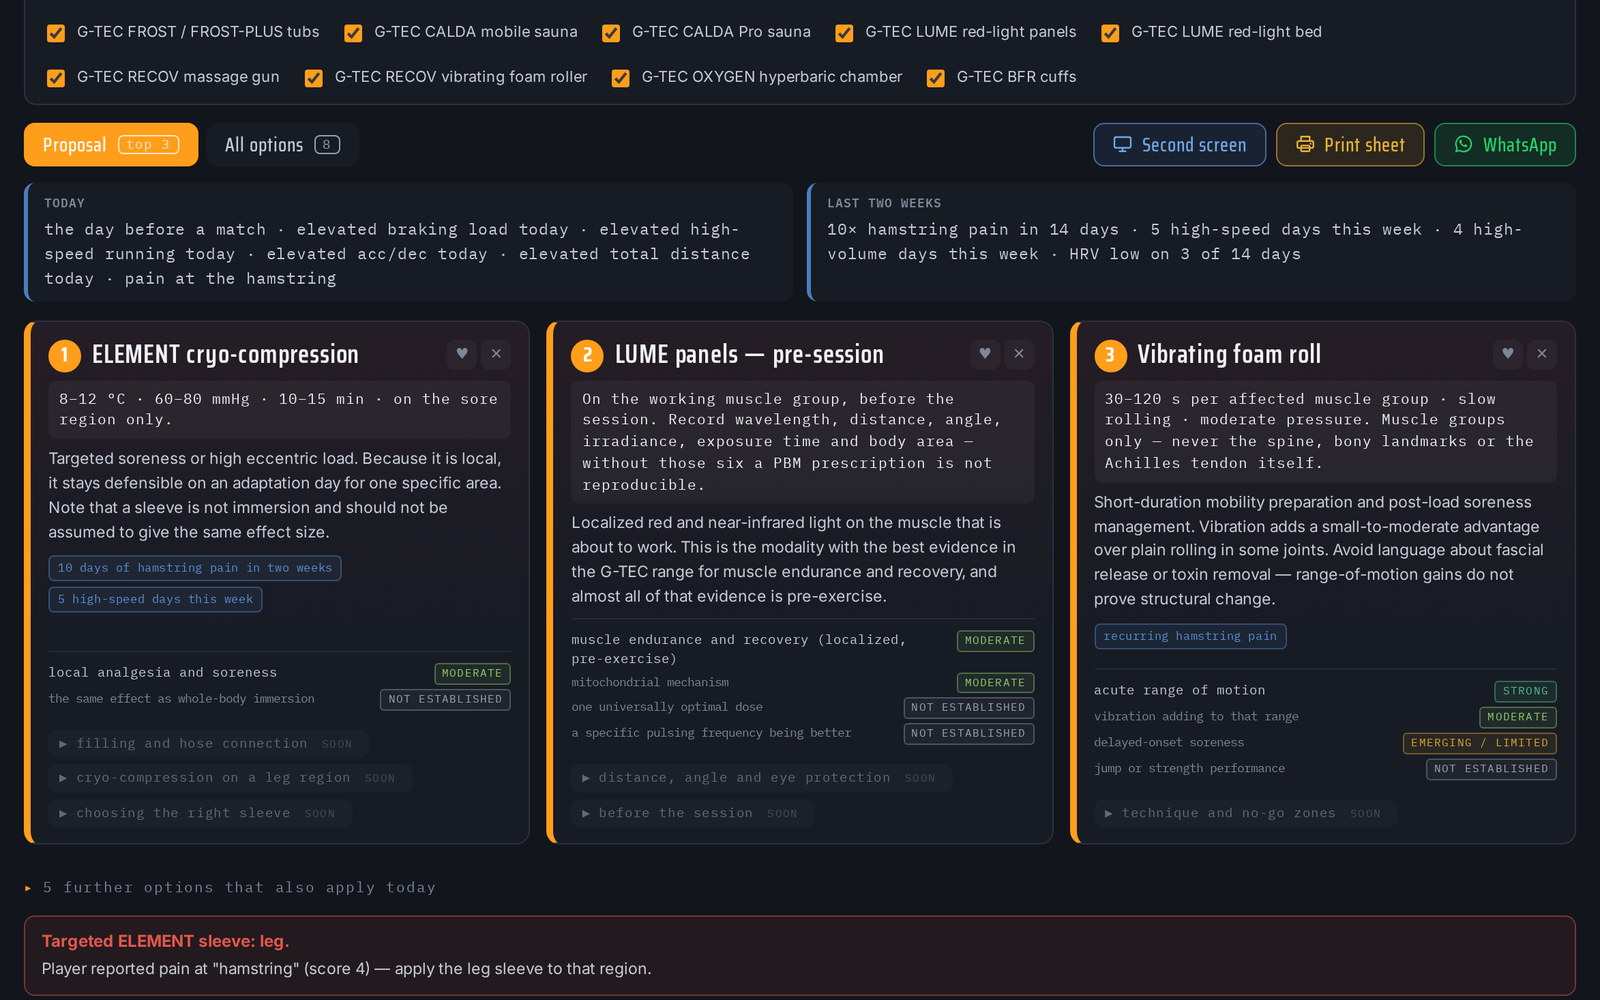Click the 'Vibrating foam roll' card title
The width and height of the screenshot is (1600, 1000).
(1229, 354)
